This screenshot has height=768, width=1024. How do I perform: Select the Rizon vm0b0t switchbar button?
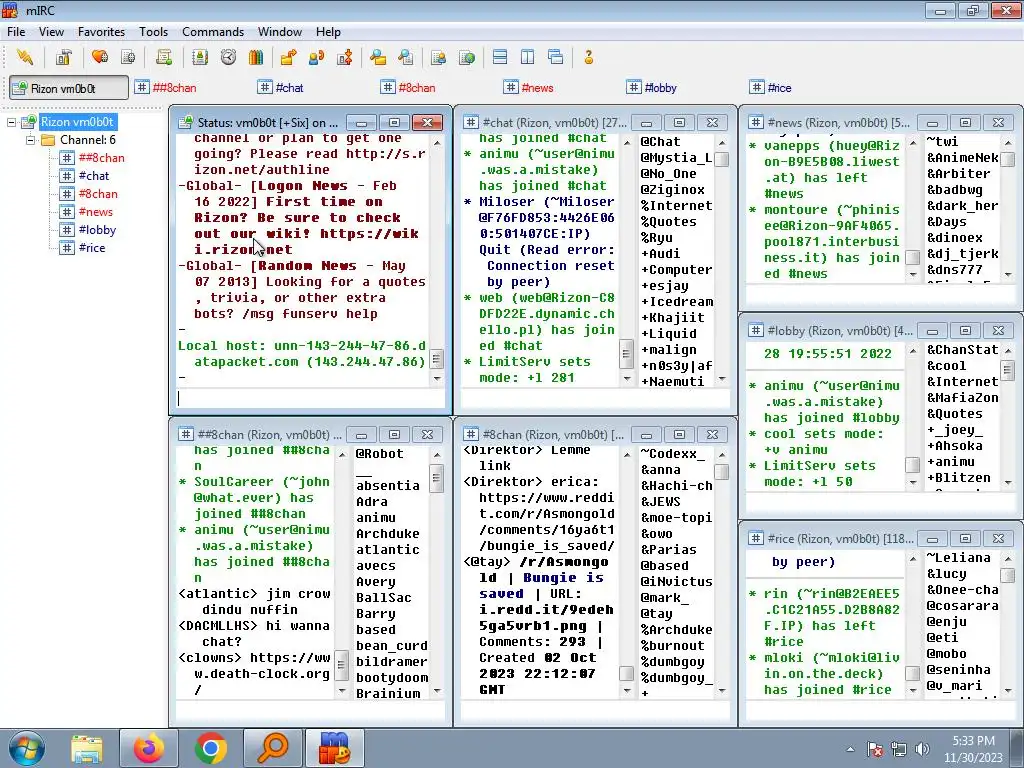tap(69, 88)
